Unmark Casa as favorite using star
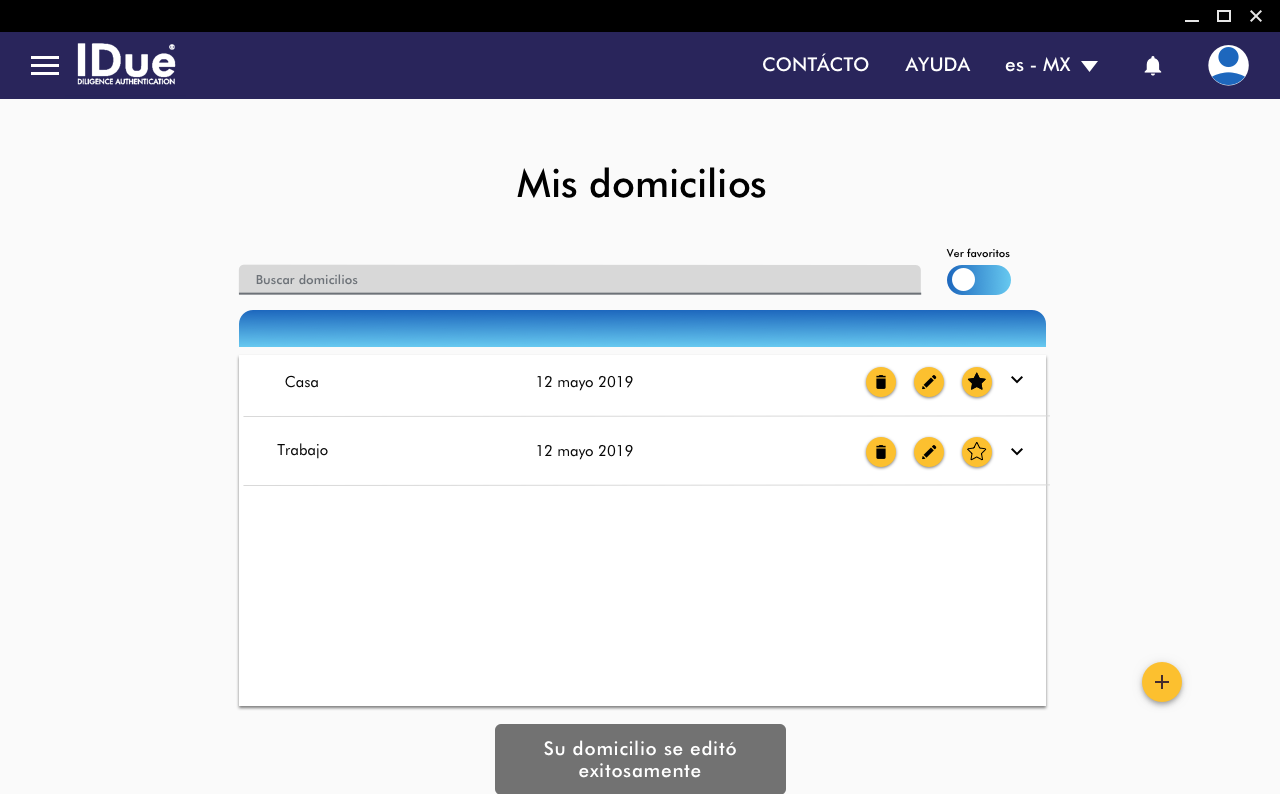 [x=977, y=382]
